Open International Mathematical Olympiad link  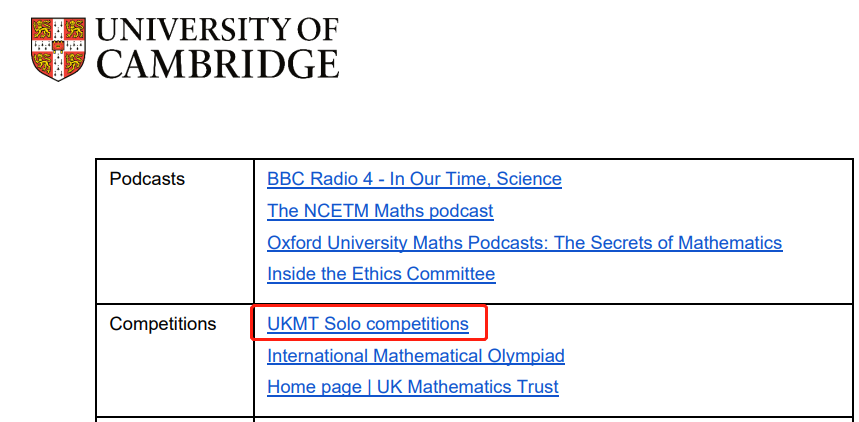click(416, 356)
